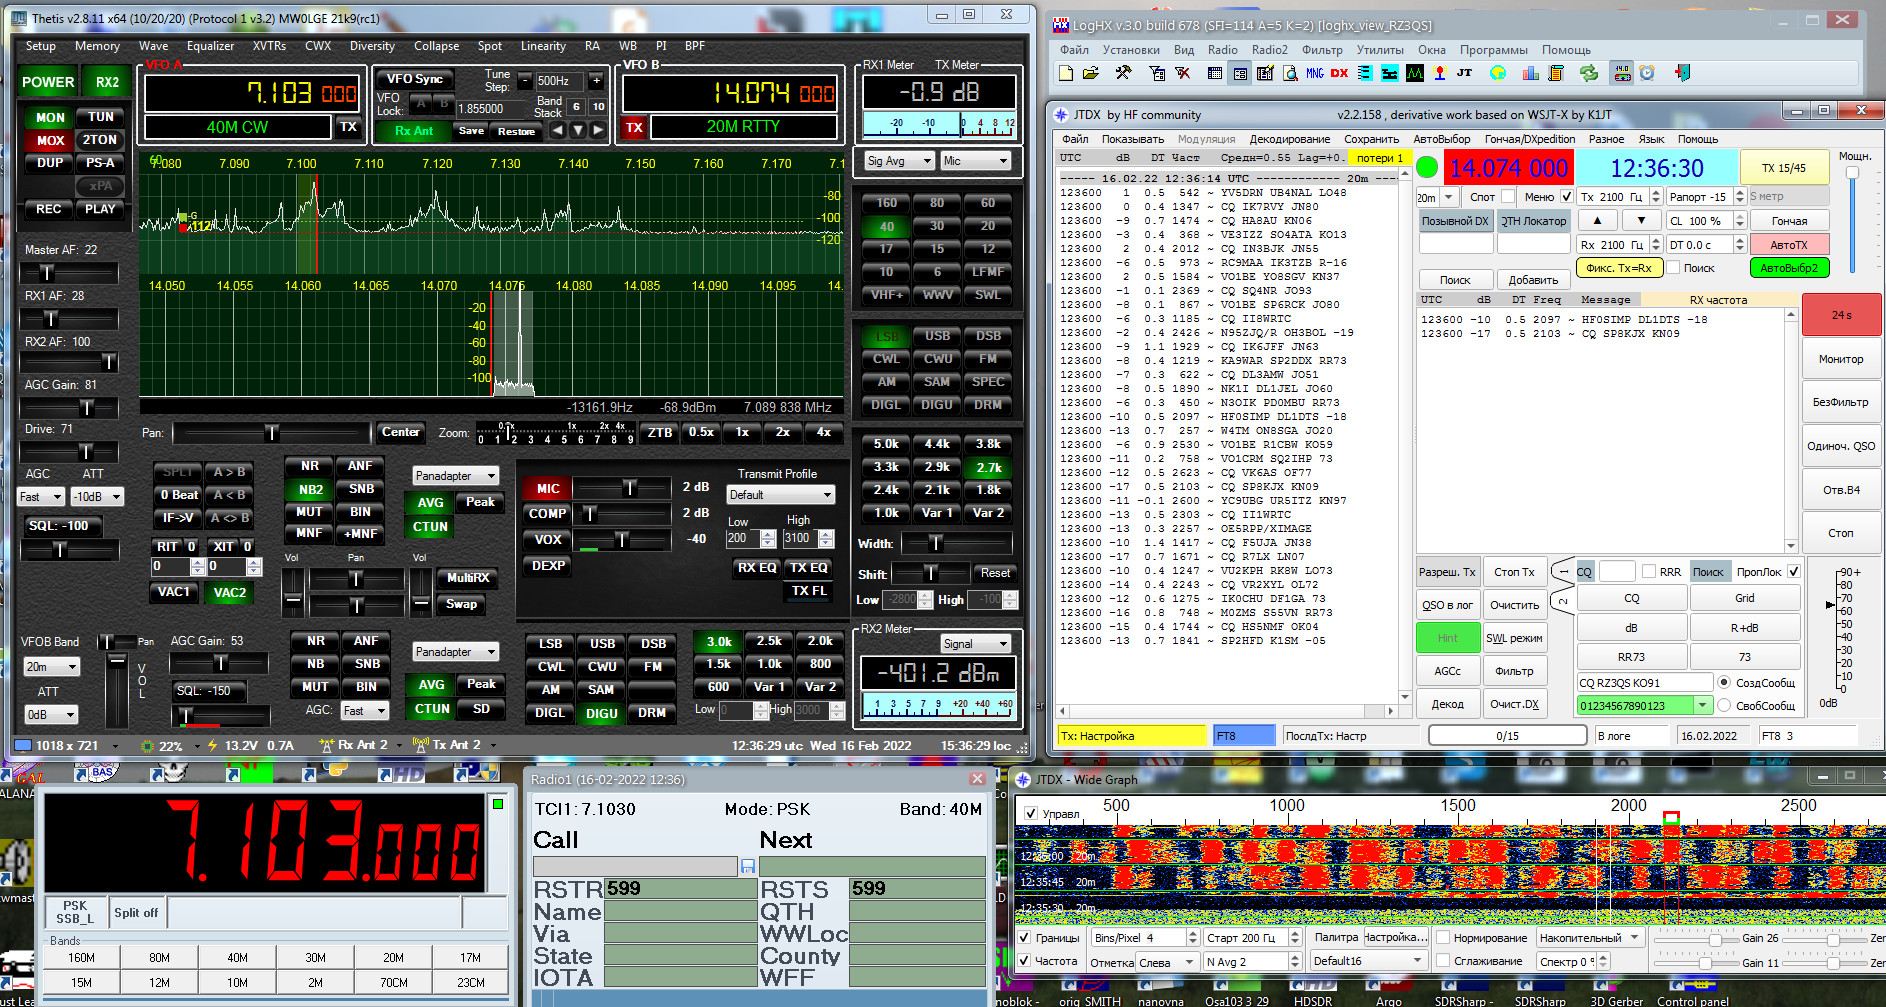The height and width of the screenshot is (1007, 1886).
Task: Click the MNG icon in LogHX toolbar
Action: [x=1314, y=73]
